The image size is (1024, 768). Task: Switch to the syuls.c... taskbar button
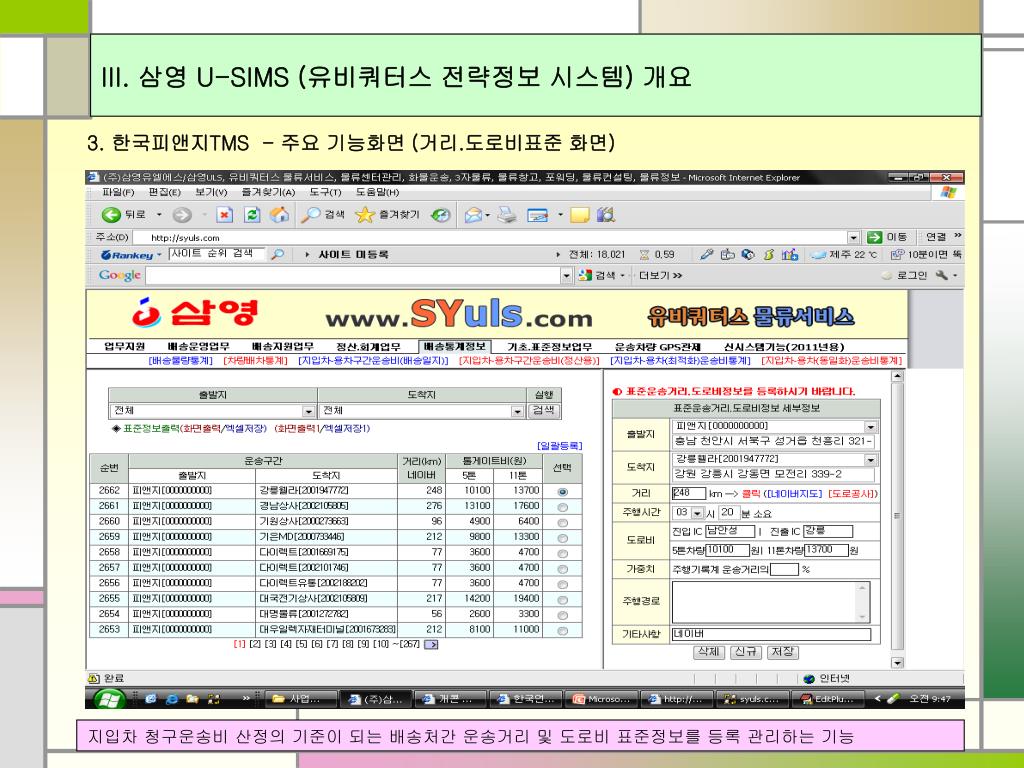752,699
